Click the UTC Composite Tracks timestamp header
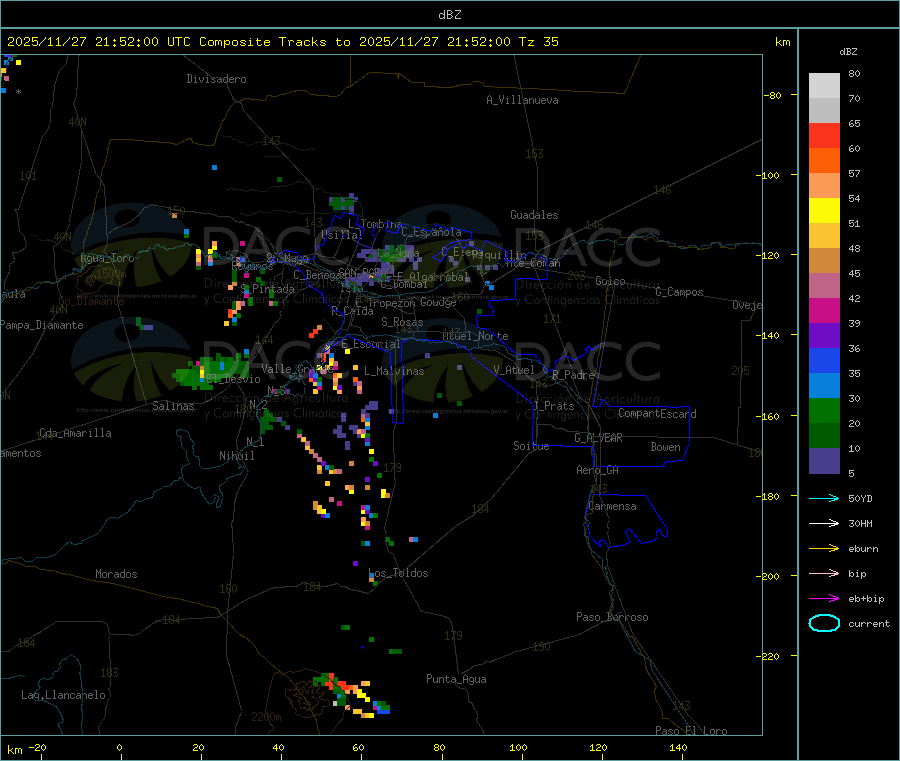The image size is (900, 761). (282, 42)
